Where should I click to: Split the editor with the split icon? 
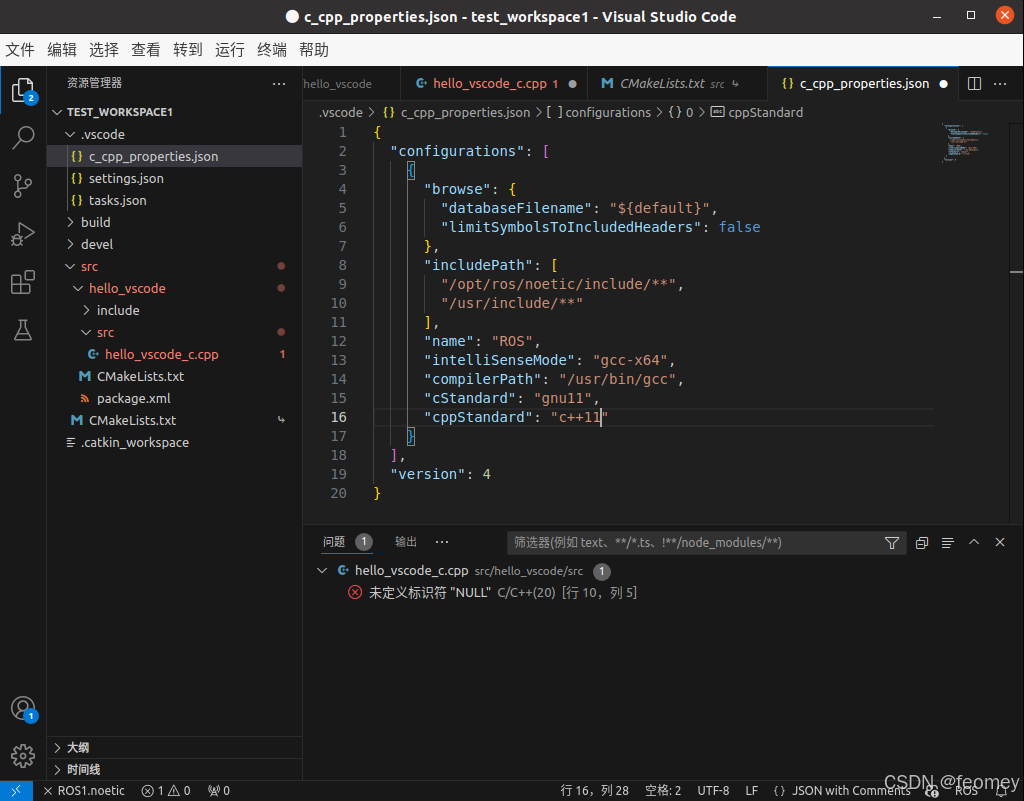(973, 84)
